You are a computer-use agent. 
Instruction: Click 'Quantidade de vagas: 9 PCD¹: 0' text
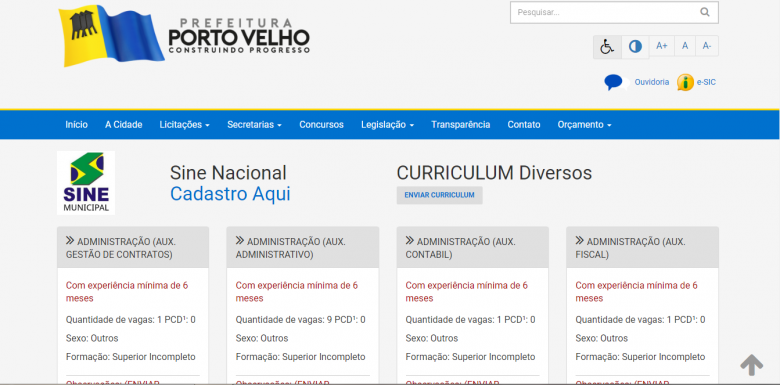300,320
